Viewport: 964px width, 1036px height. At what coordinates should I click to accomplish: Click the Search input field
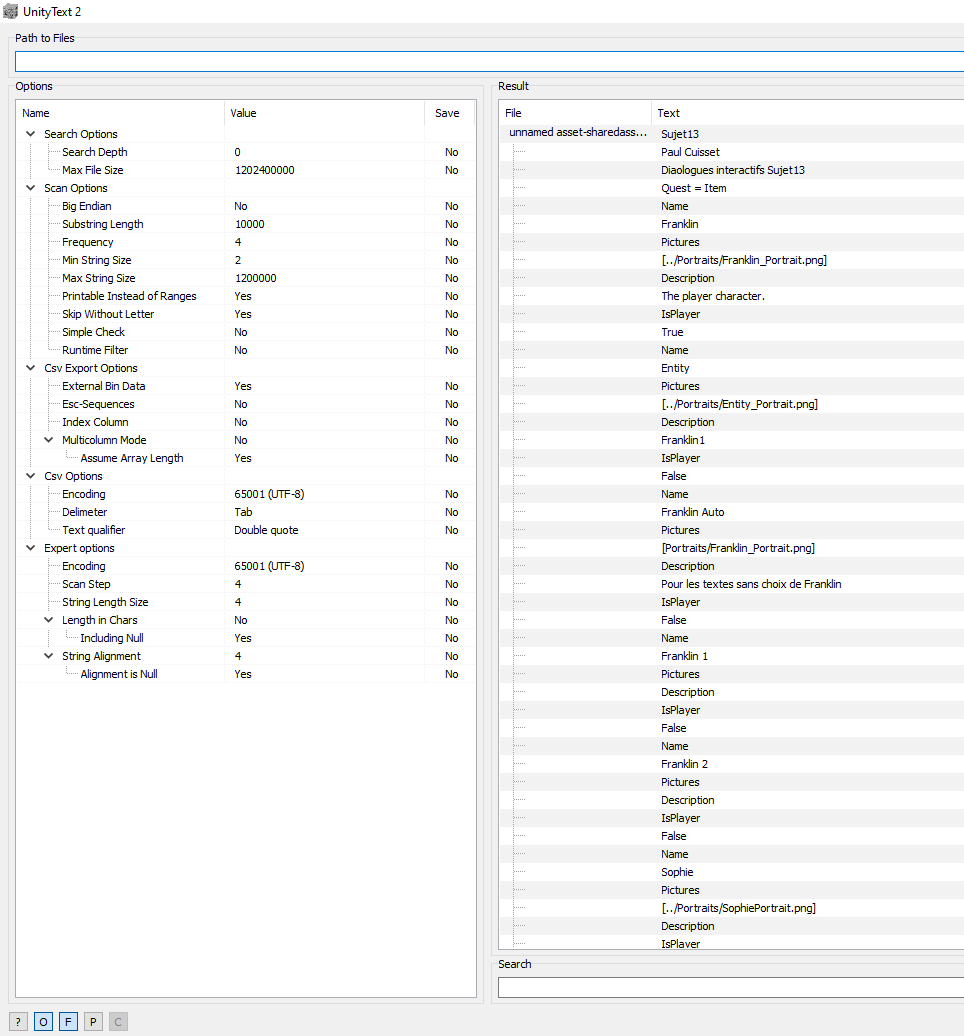(x=730, y=987)
